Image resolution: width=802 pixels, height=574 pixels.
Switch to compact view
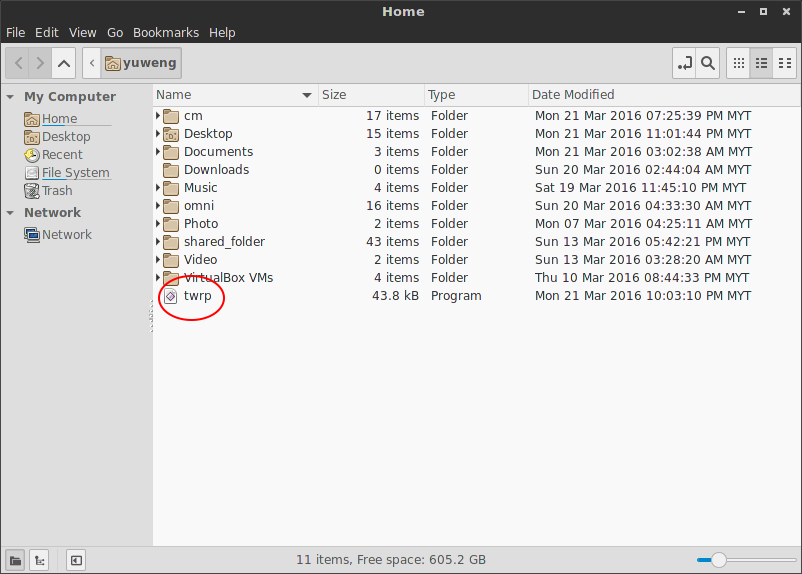click(x=785, y=63)
